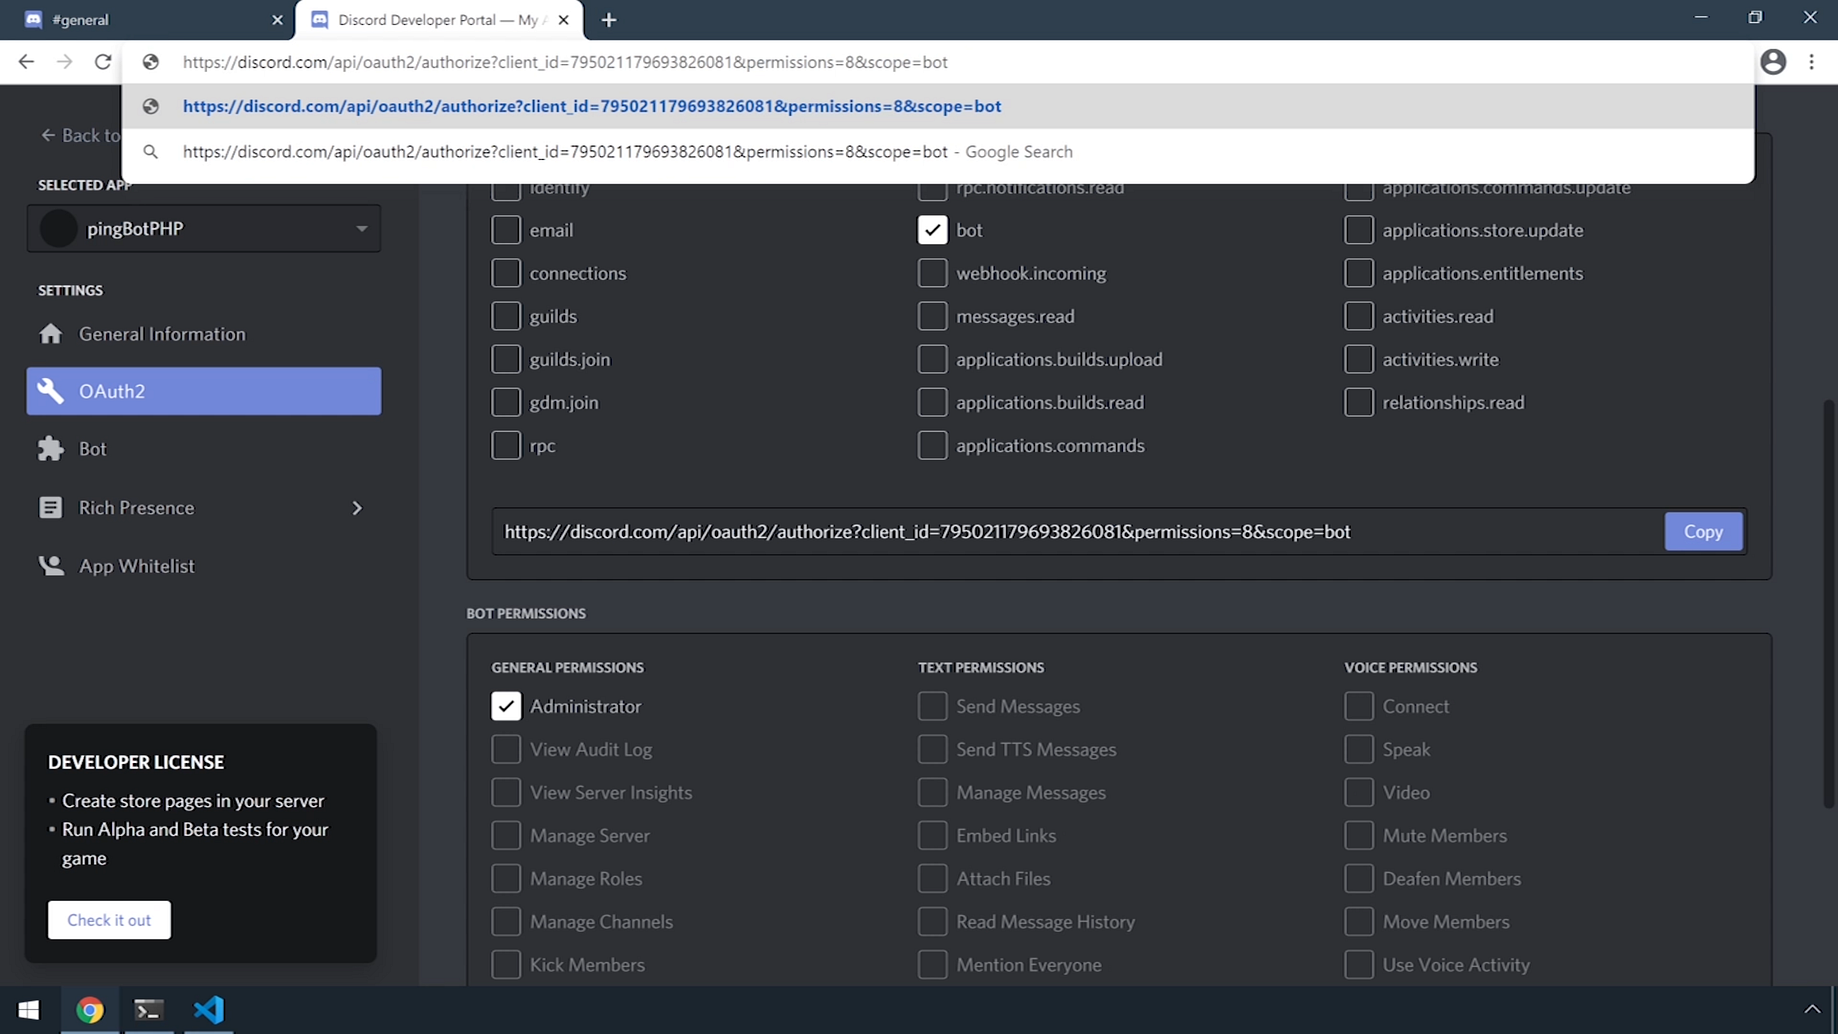Screen dimensions: 1838x1034
Task: Check the View Audit Log permission
Action: tap(506, 749)
